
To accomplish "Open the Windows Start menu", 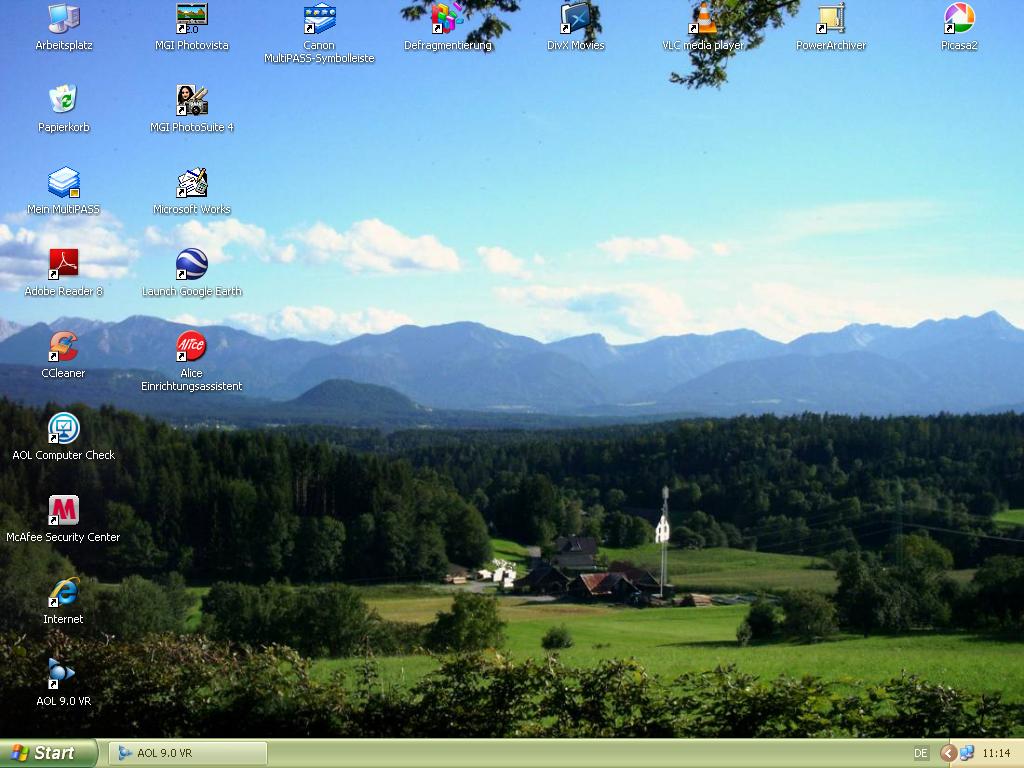I will pos(48,753).
